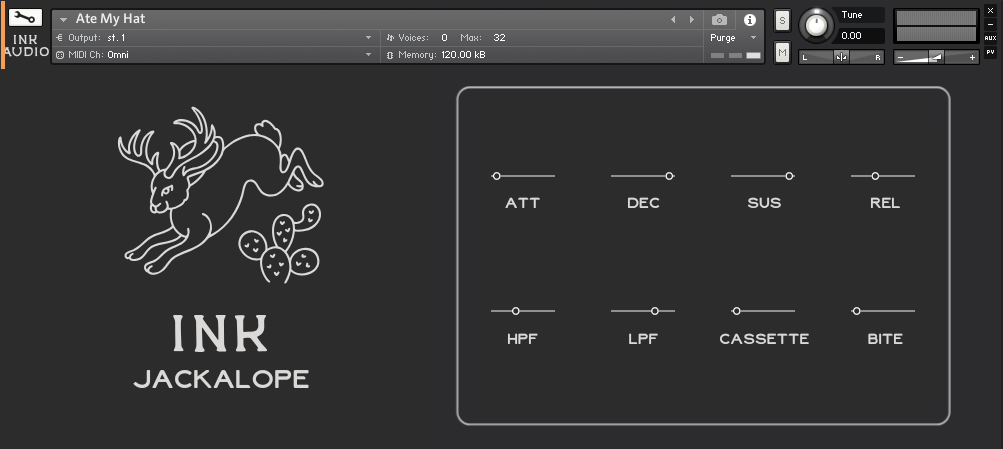This screenshot has height=449, width=1003.
Task: Show instrument info with the i icon
Action: tap(749, 19)
